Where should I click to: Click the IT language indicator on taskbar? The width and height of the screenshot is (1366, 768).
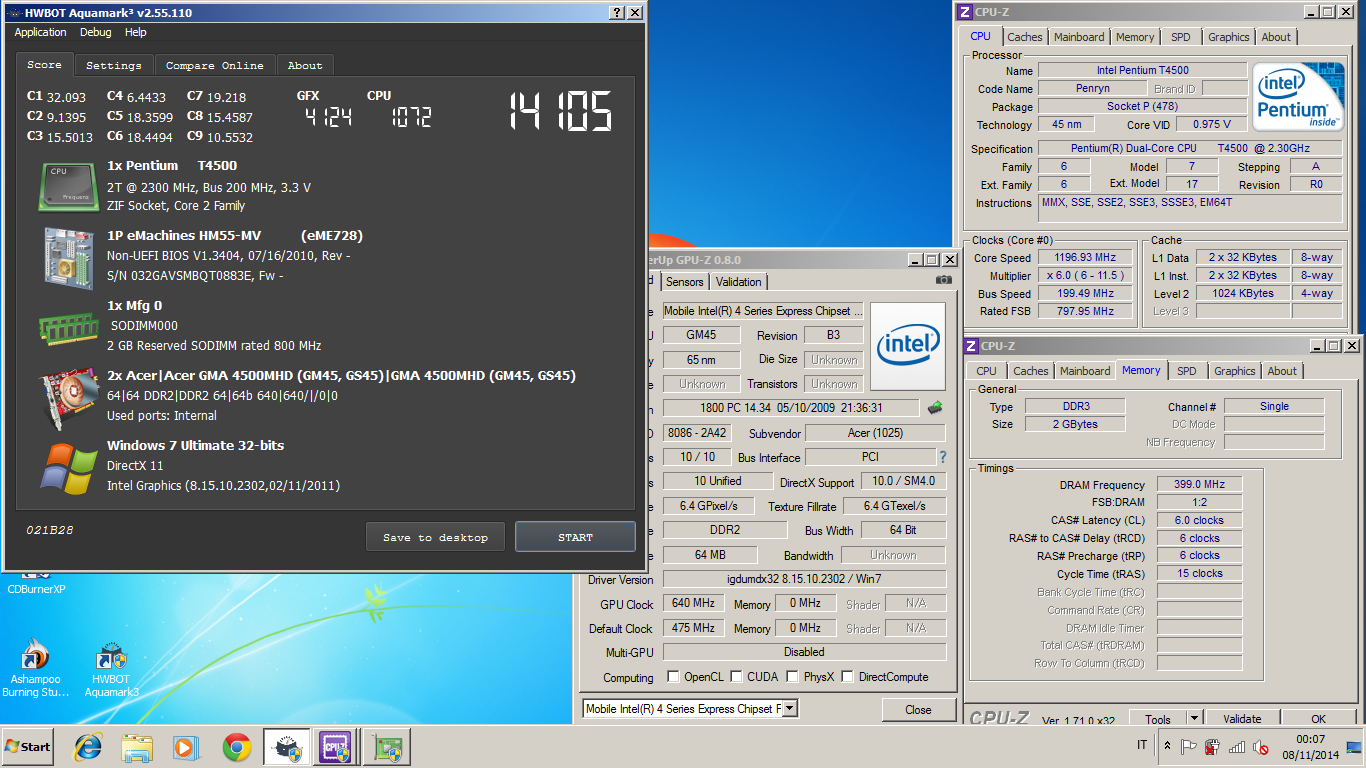[x=1142, y=746]
